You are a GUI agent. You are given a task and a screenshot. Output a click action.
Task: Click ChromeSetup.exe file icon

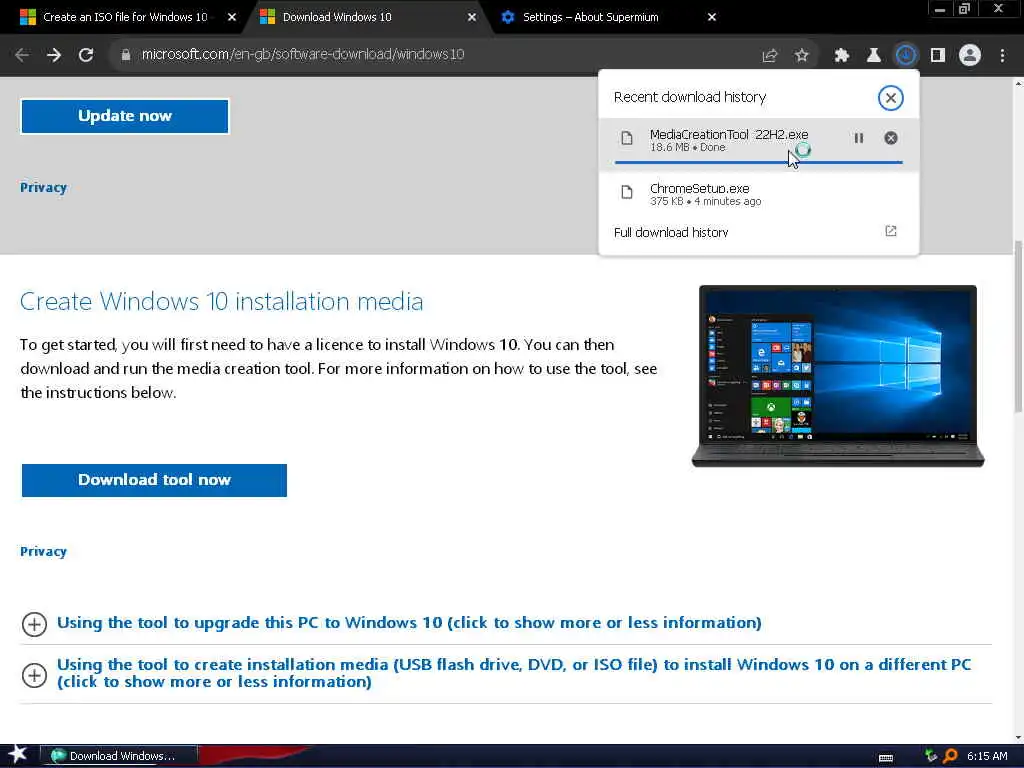pos(627,193)
